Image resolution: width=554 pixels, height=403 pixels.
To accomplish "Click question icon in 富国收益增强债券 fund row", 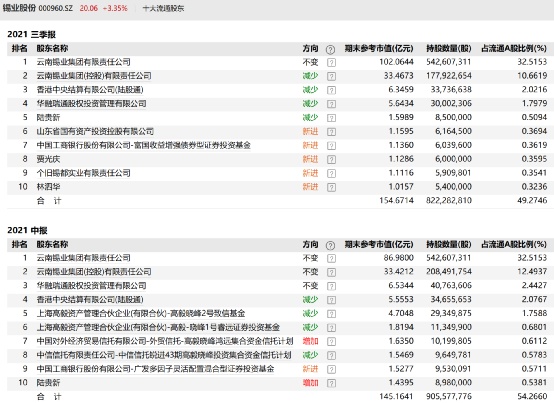I will (331, 146).
